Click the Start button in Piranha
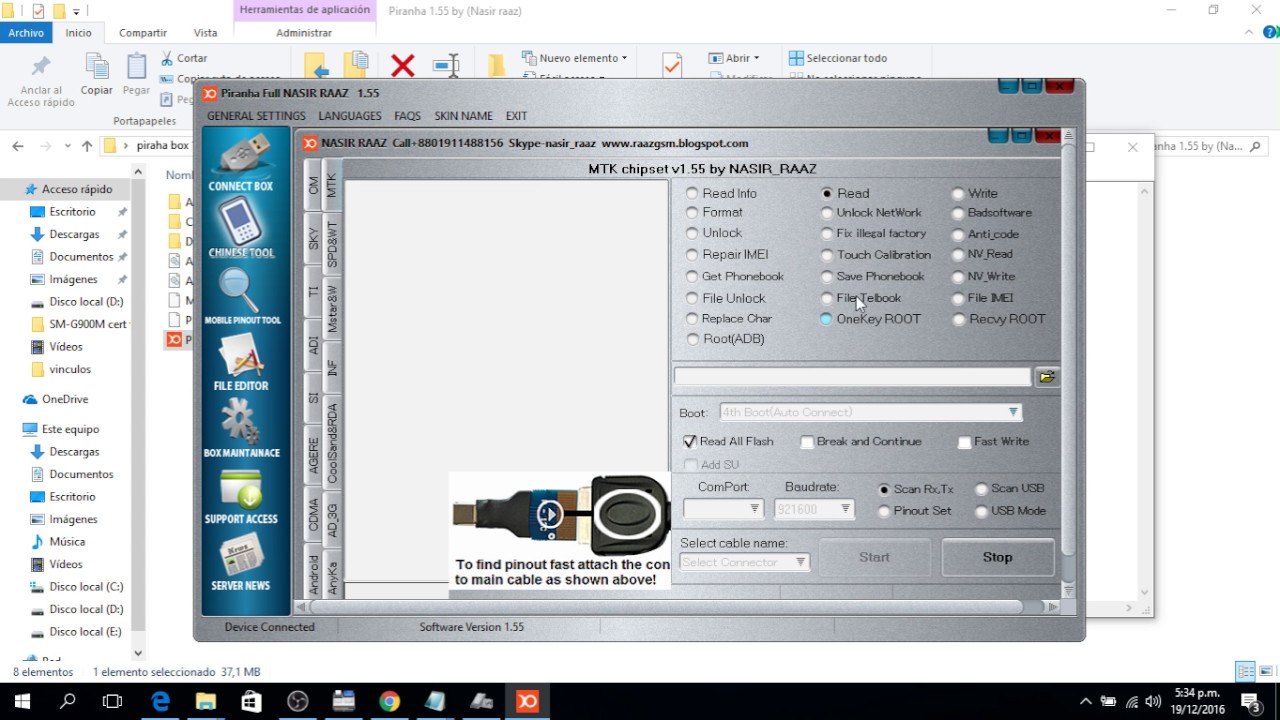The width and height of the screenshot is (1280, 720). click(874, 557)
